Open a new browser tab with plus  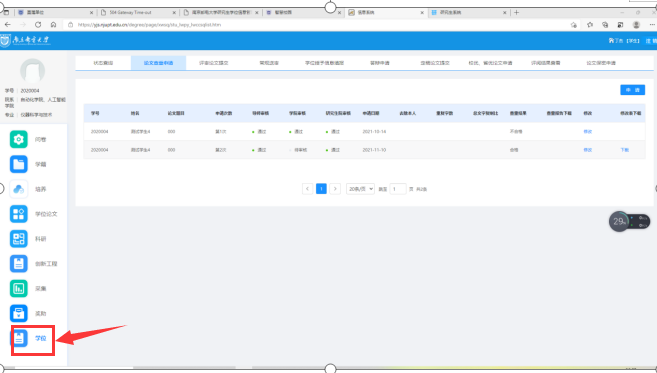[516, 13]
